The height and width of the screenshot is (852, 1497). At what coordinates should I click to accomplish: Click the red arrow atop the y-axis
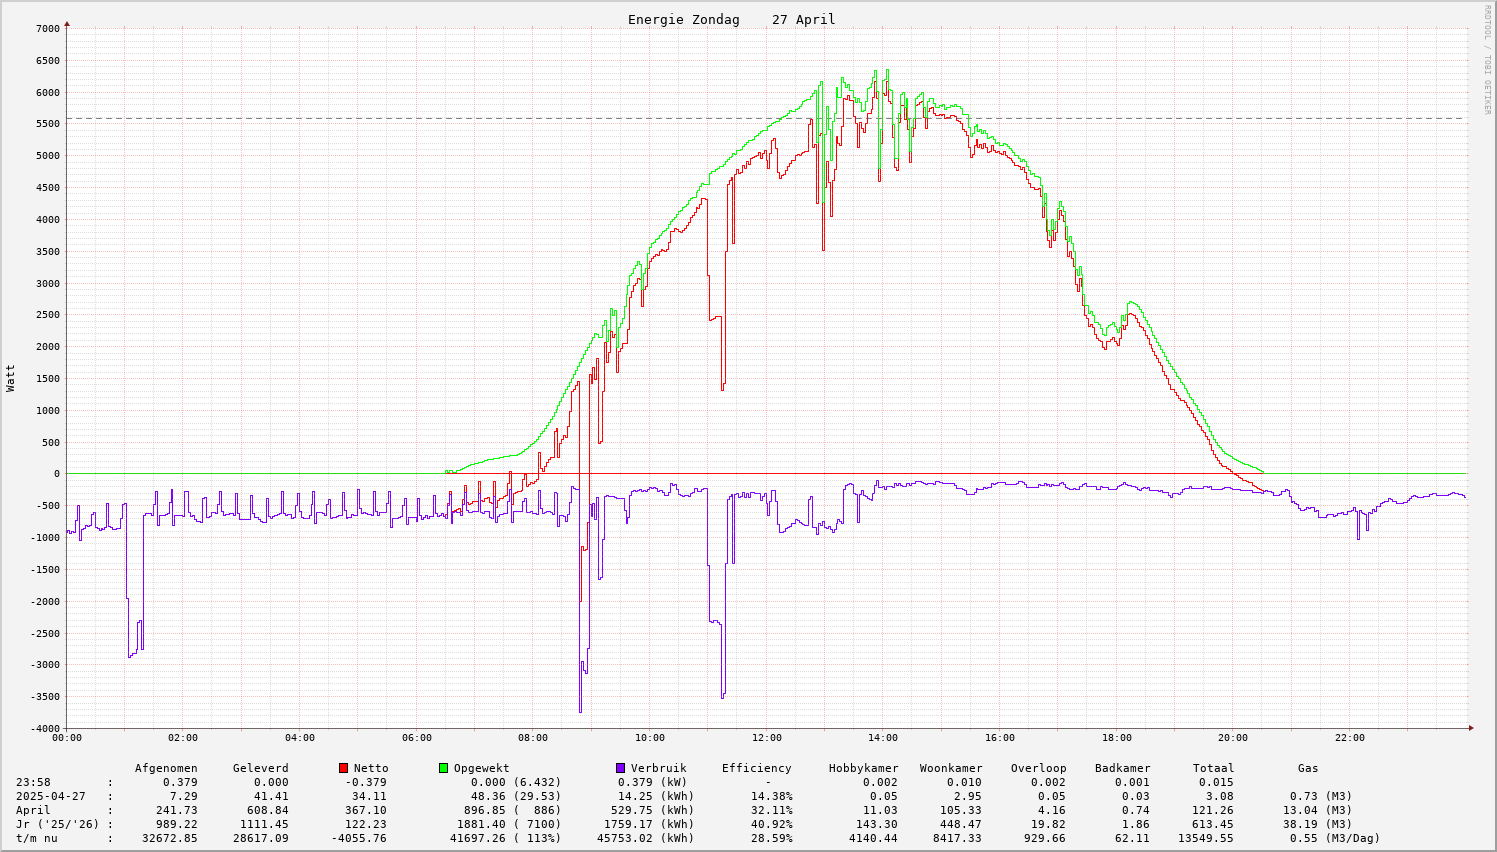click(67, 23)
